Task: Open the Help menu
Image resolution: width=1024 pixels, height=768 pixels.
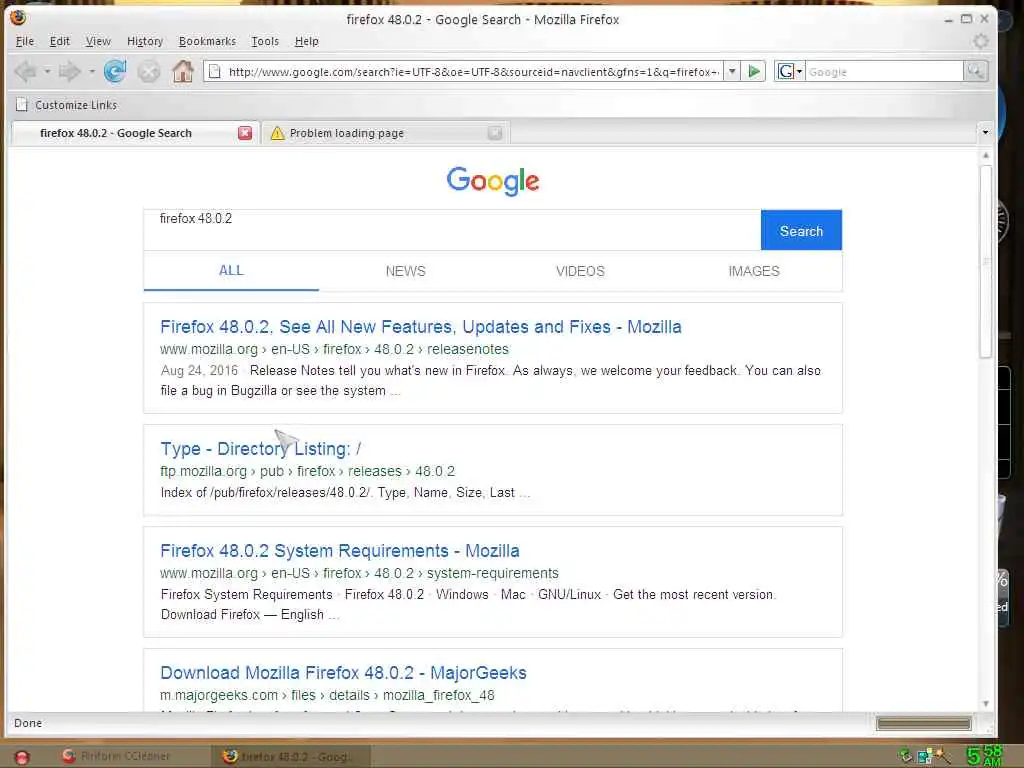Action: point(306,41)
